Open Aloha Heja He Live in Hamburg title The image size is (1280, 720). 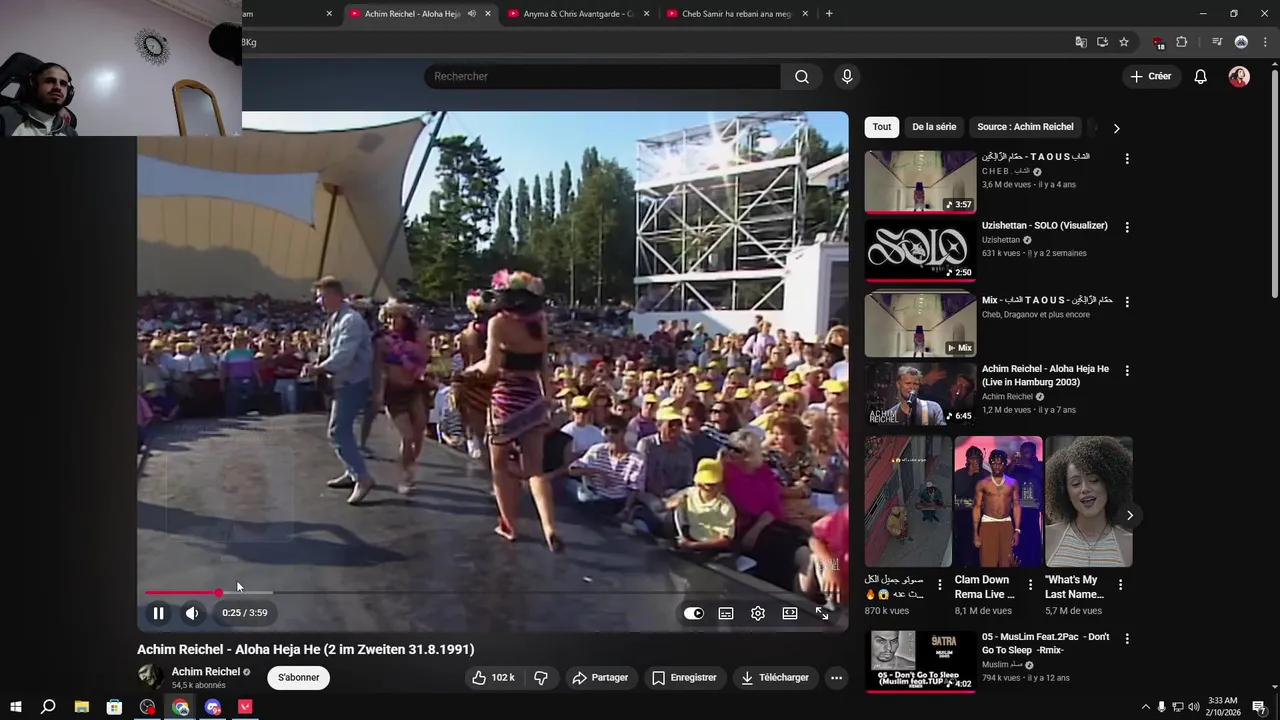click(x=1045, y=375)
